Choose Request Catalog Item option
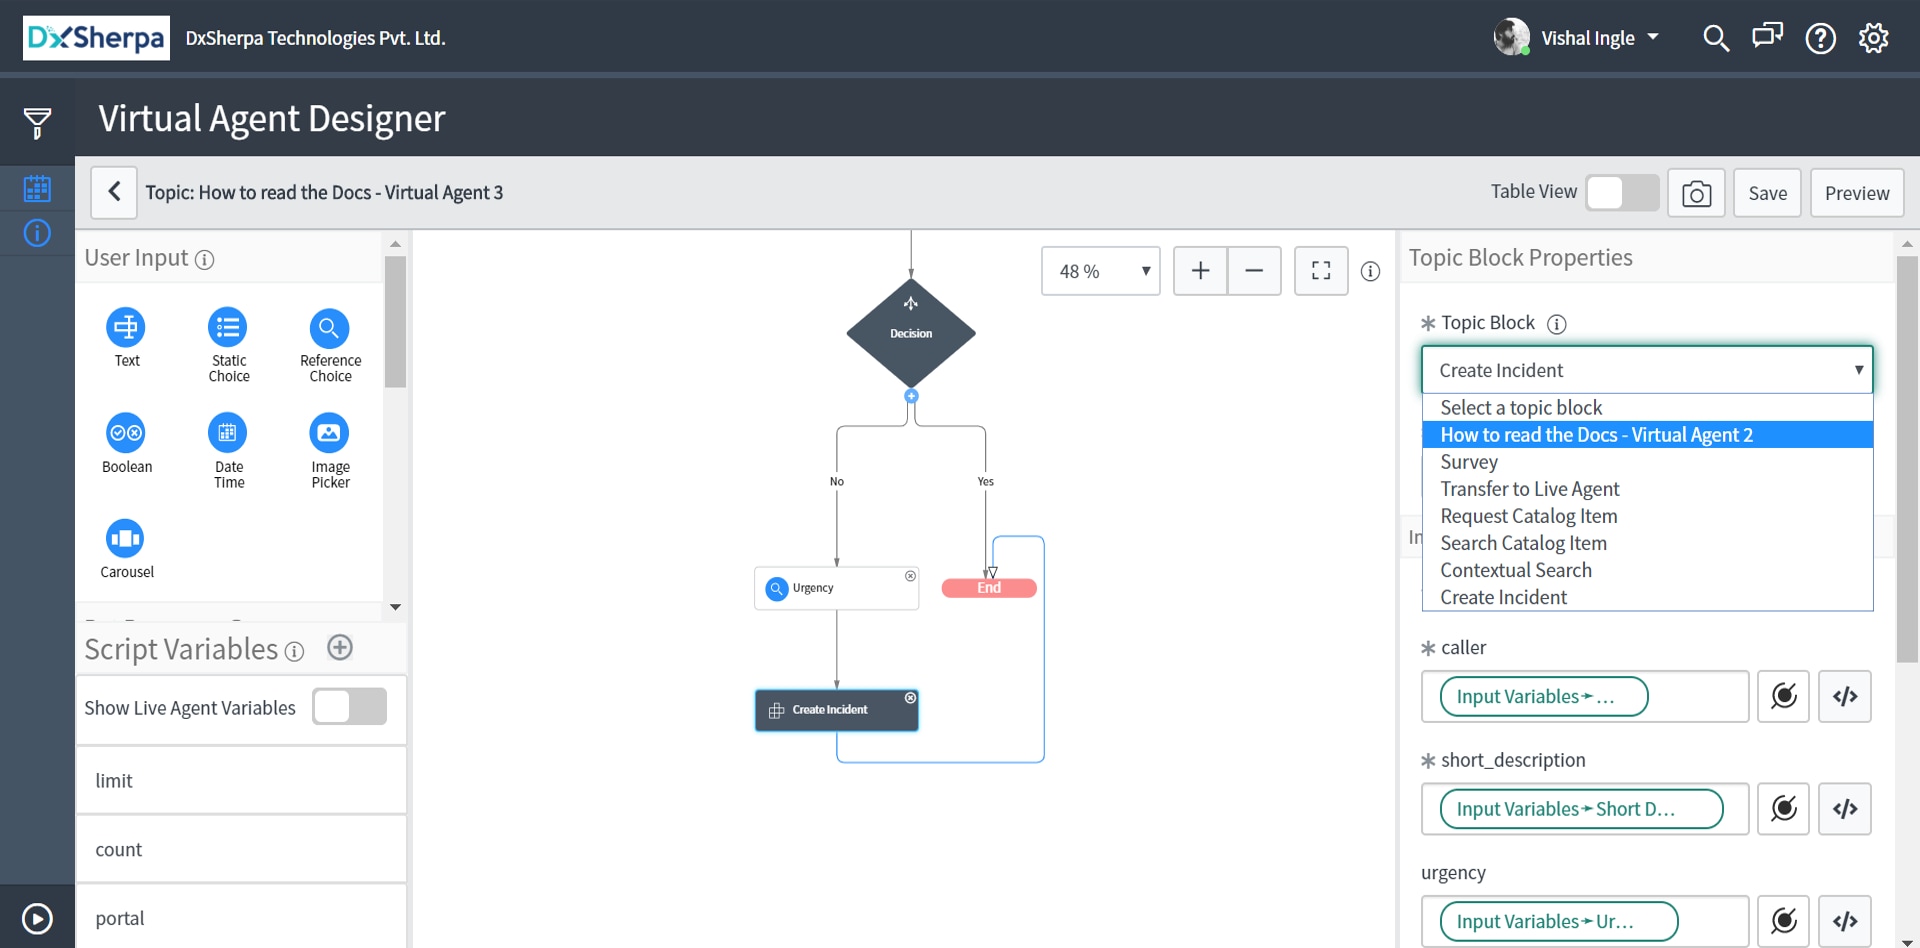Viewport: 1920px width, 948px height. (x=1647, y=515)
